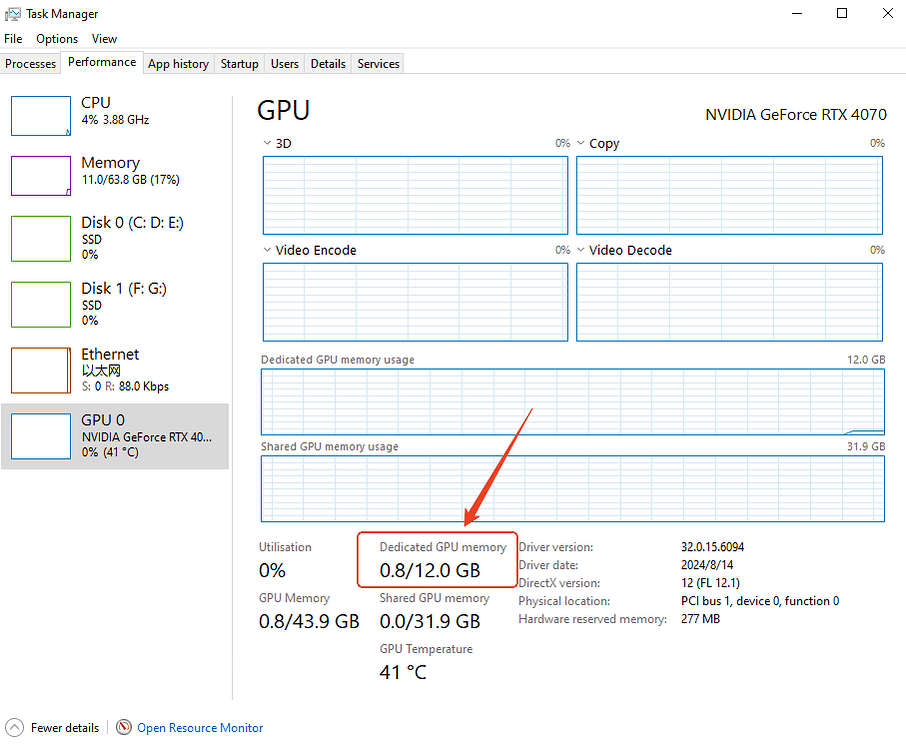
Task: Click the Resource Monitor icon at bottom
Action: pos(124,728)
